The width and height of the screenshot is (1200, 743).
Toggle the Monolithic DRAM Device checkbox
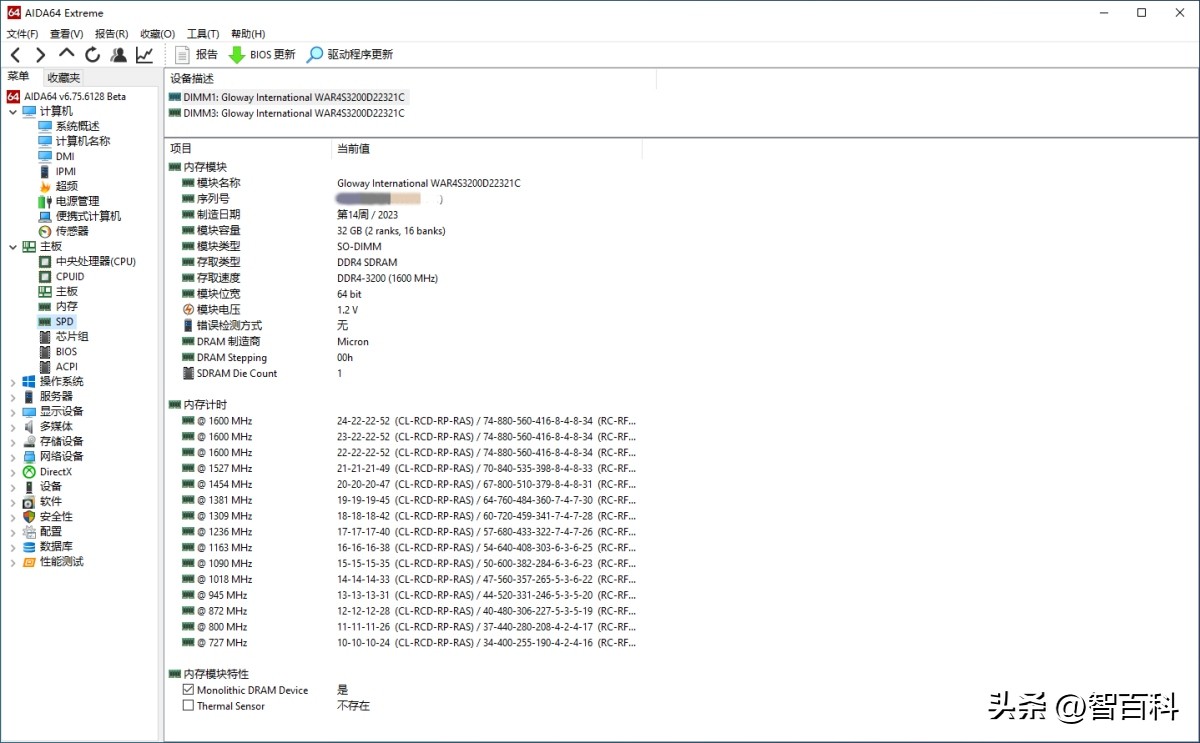point(188,690)
